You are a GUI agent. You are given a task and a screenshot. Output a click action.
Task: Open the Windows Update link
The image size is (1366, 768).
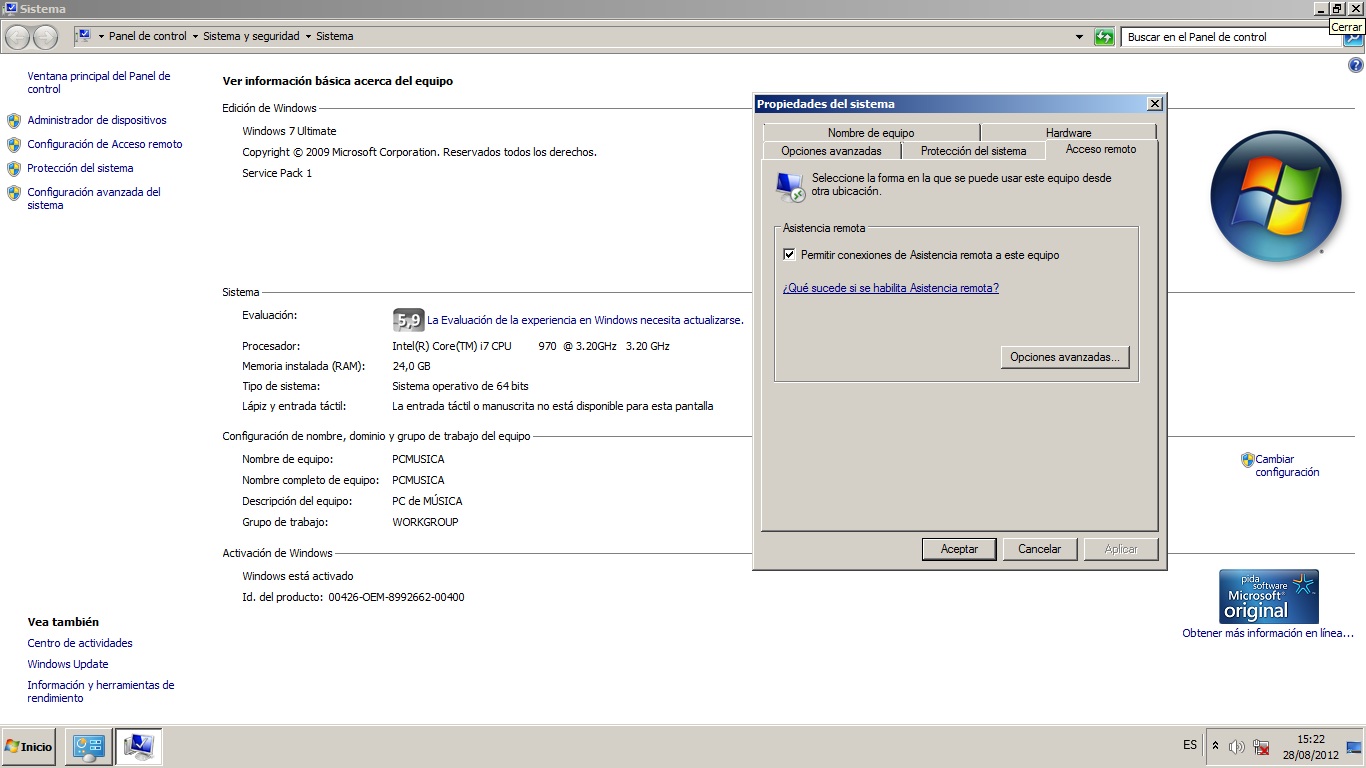[68, 664]
